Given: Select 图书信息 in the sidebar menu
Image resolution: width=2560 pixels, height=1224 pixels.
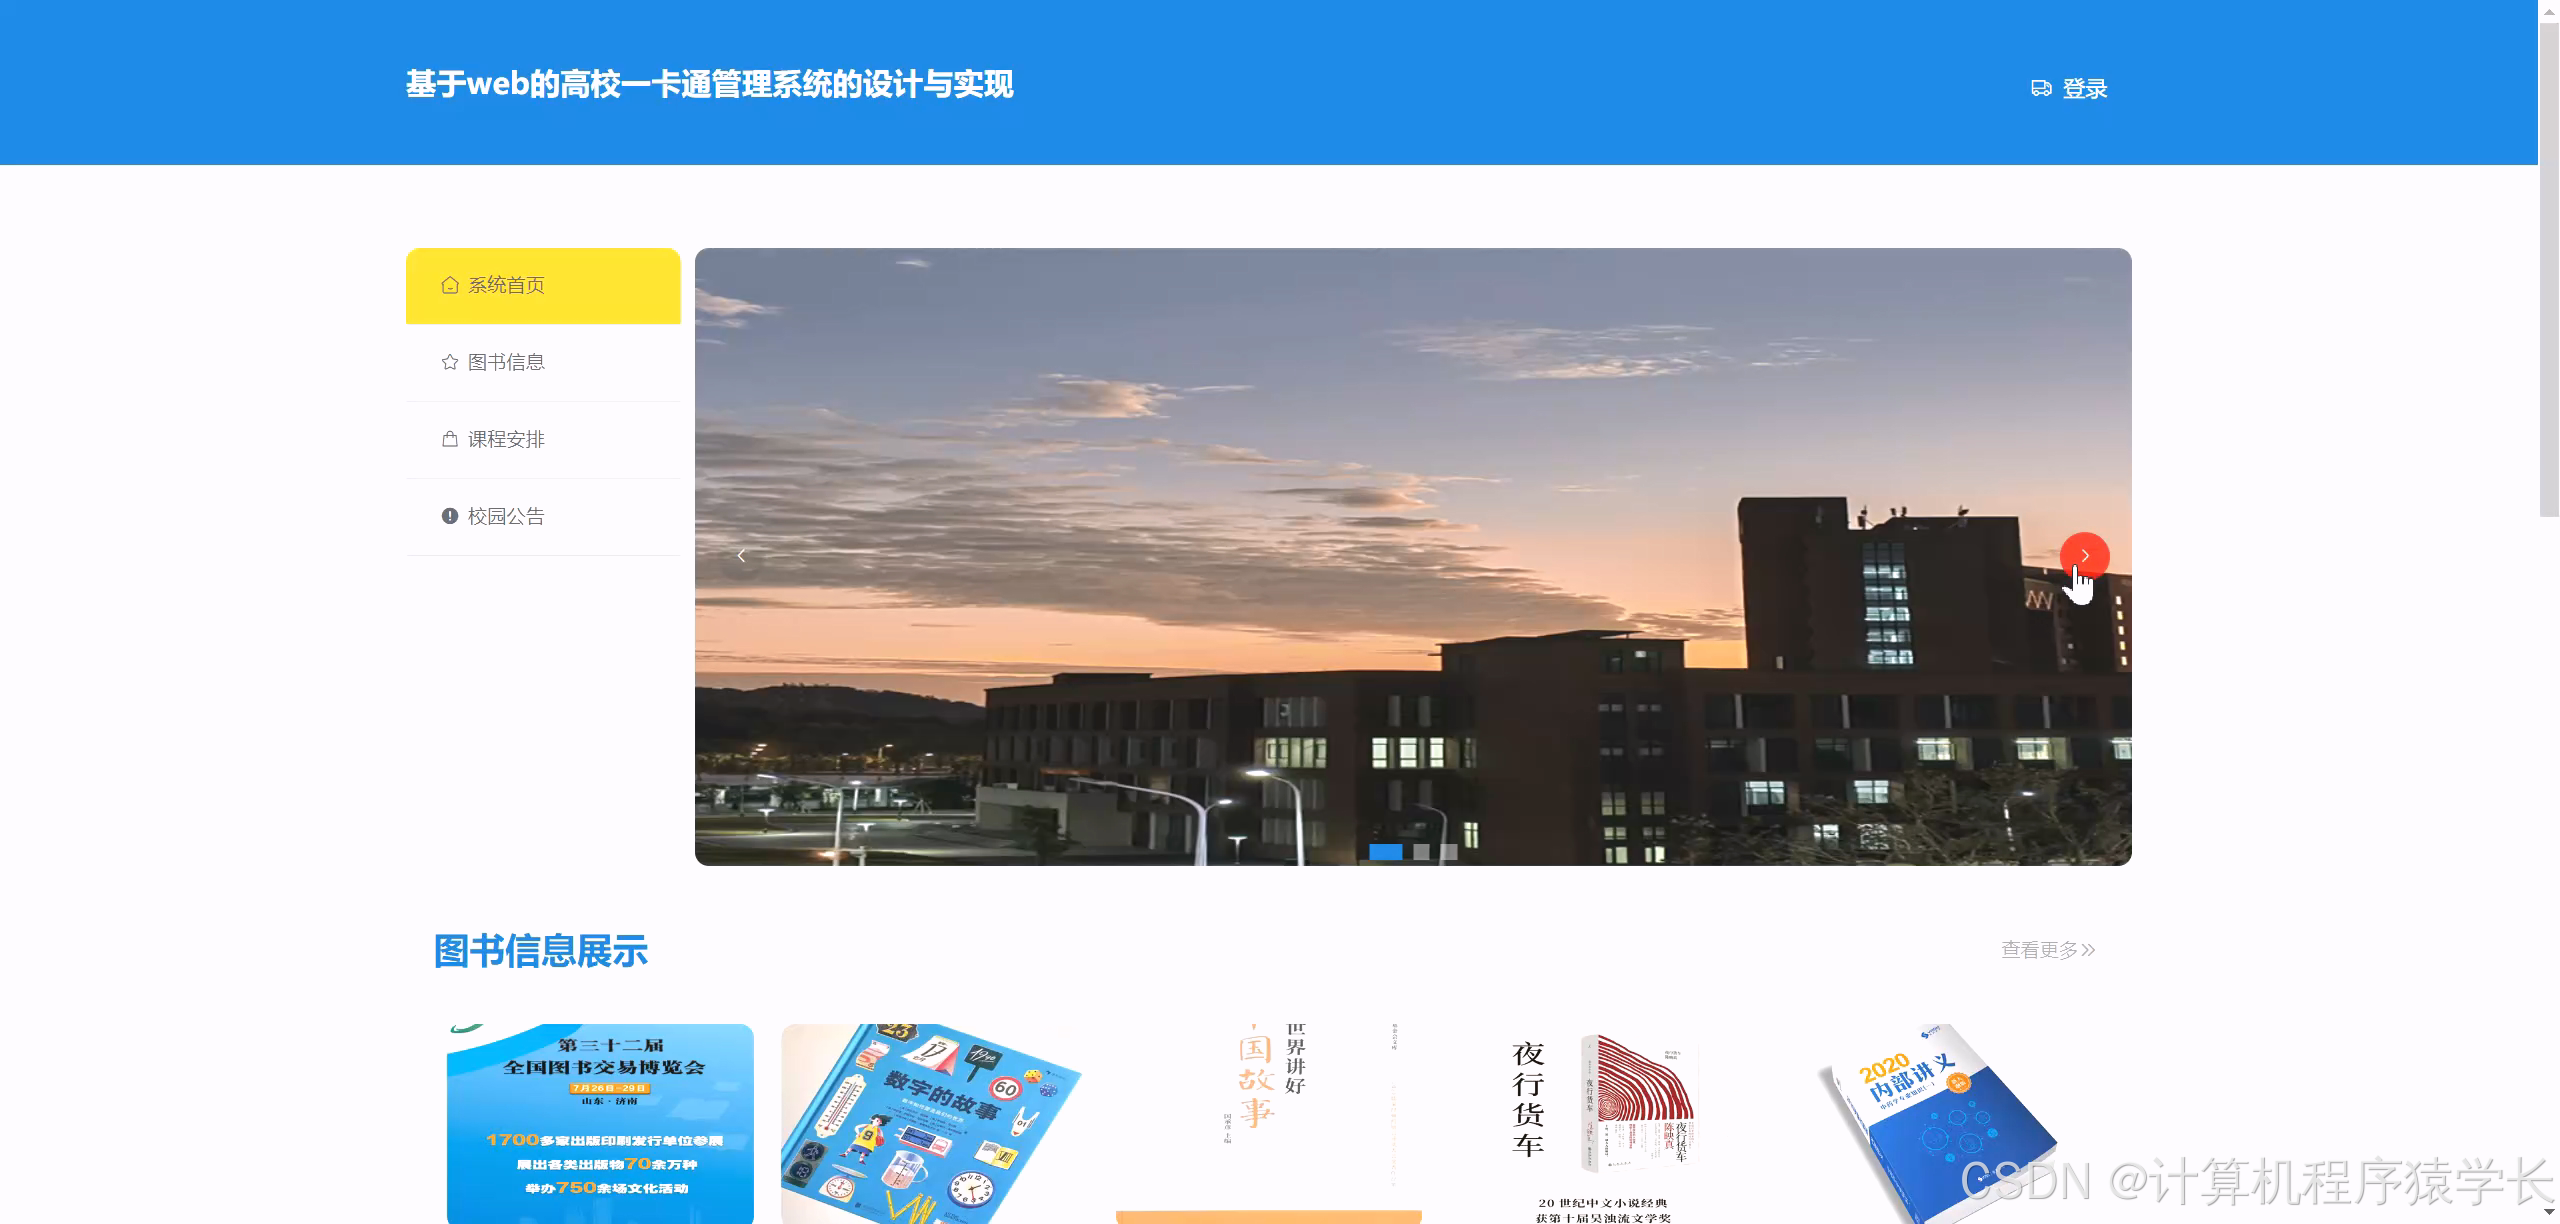Looking at the screenshot, I should (505, 362).
